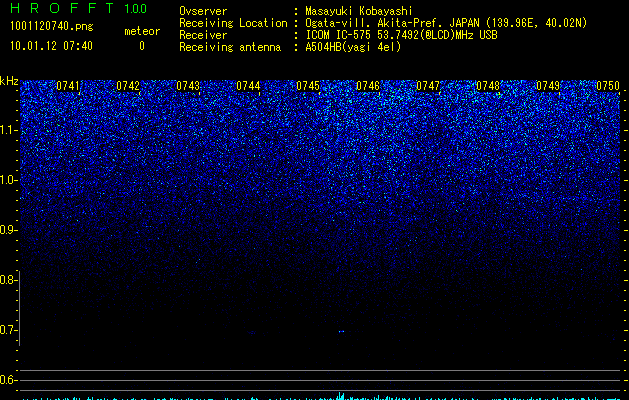The height and width of the screenshot is (400, 629).
Task: Click the date stamp 10.01.12 07:40
Action: [x=51, y=46]
